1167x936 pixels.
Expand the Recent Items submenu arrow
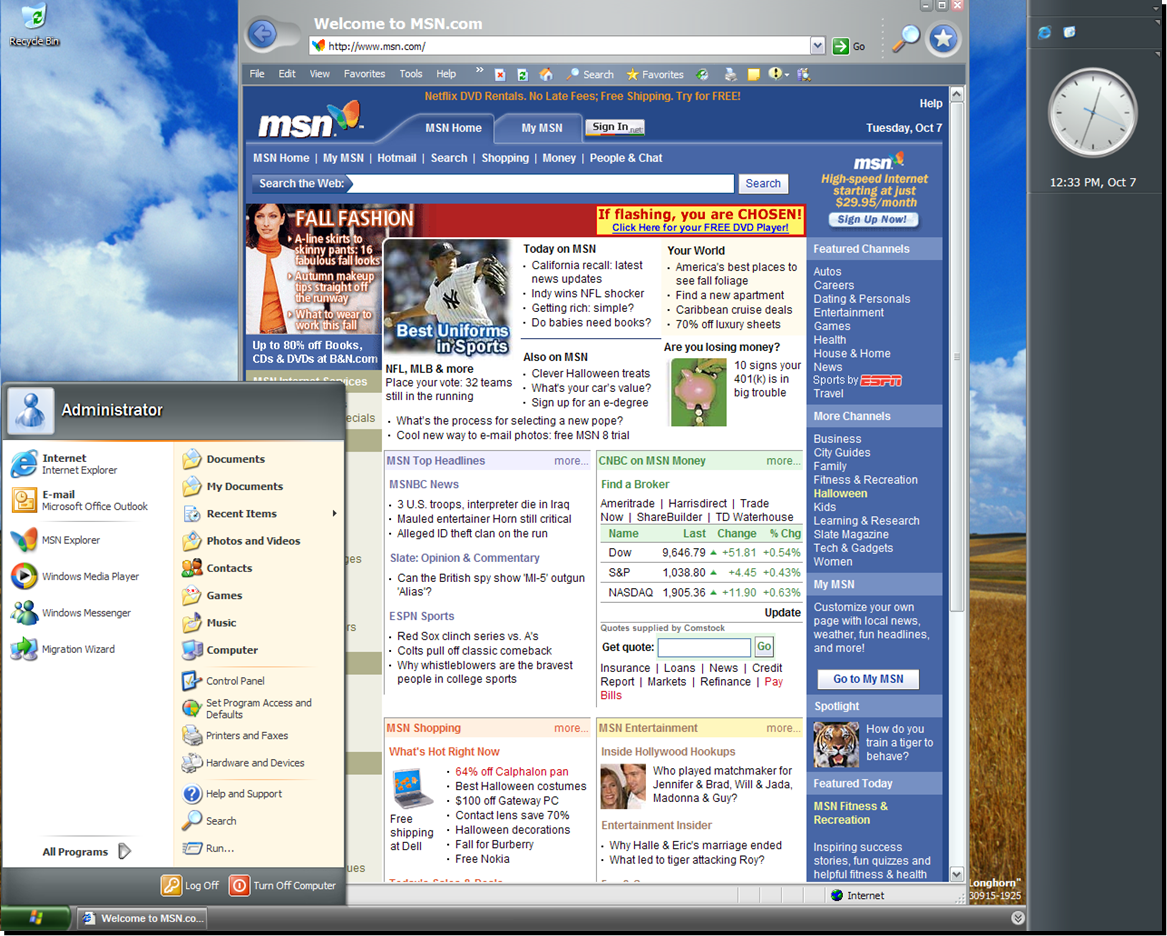(335, 513)
